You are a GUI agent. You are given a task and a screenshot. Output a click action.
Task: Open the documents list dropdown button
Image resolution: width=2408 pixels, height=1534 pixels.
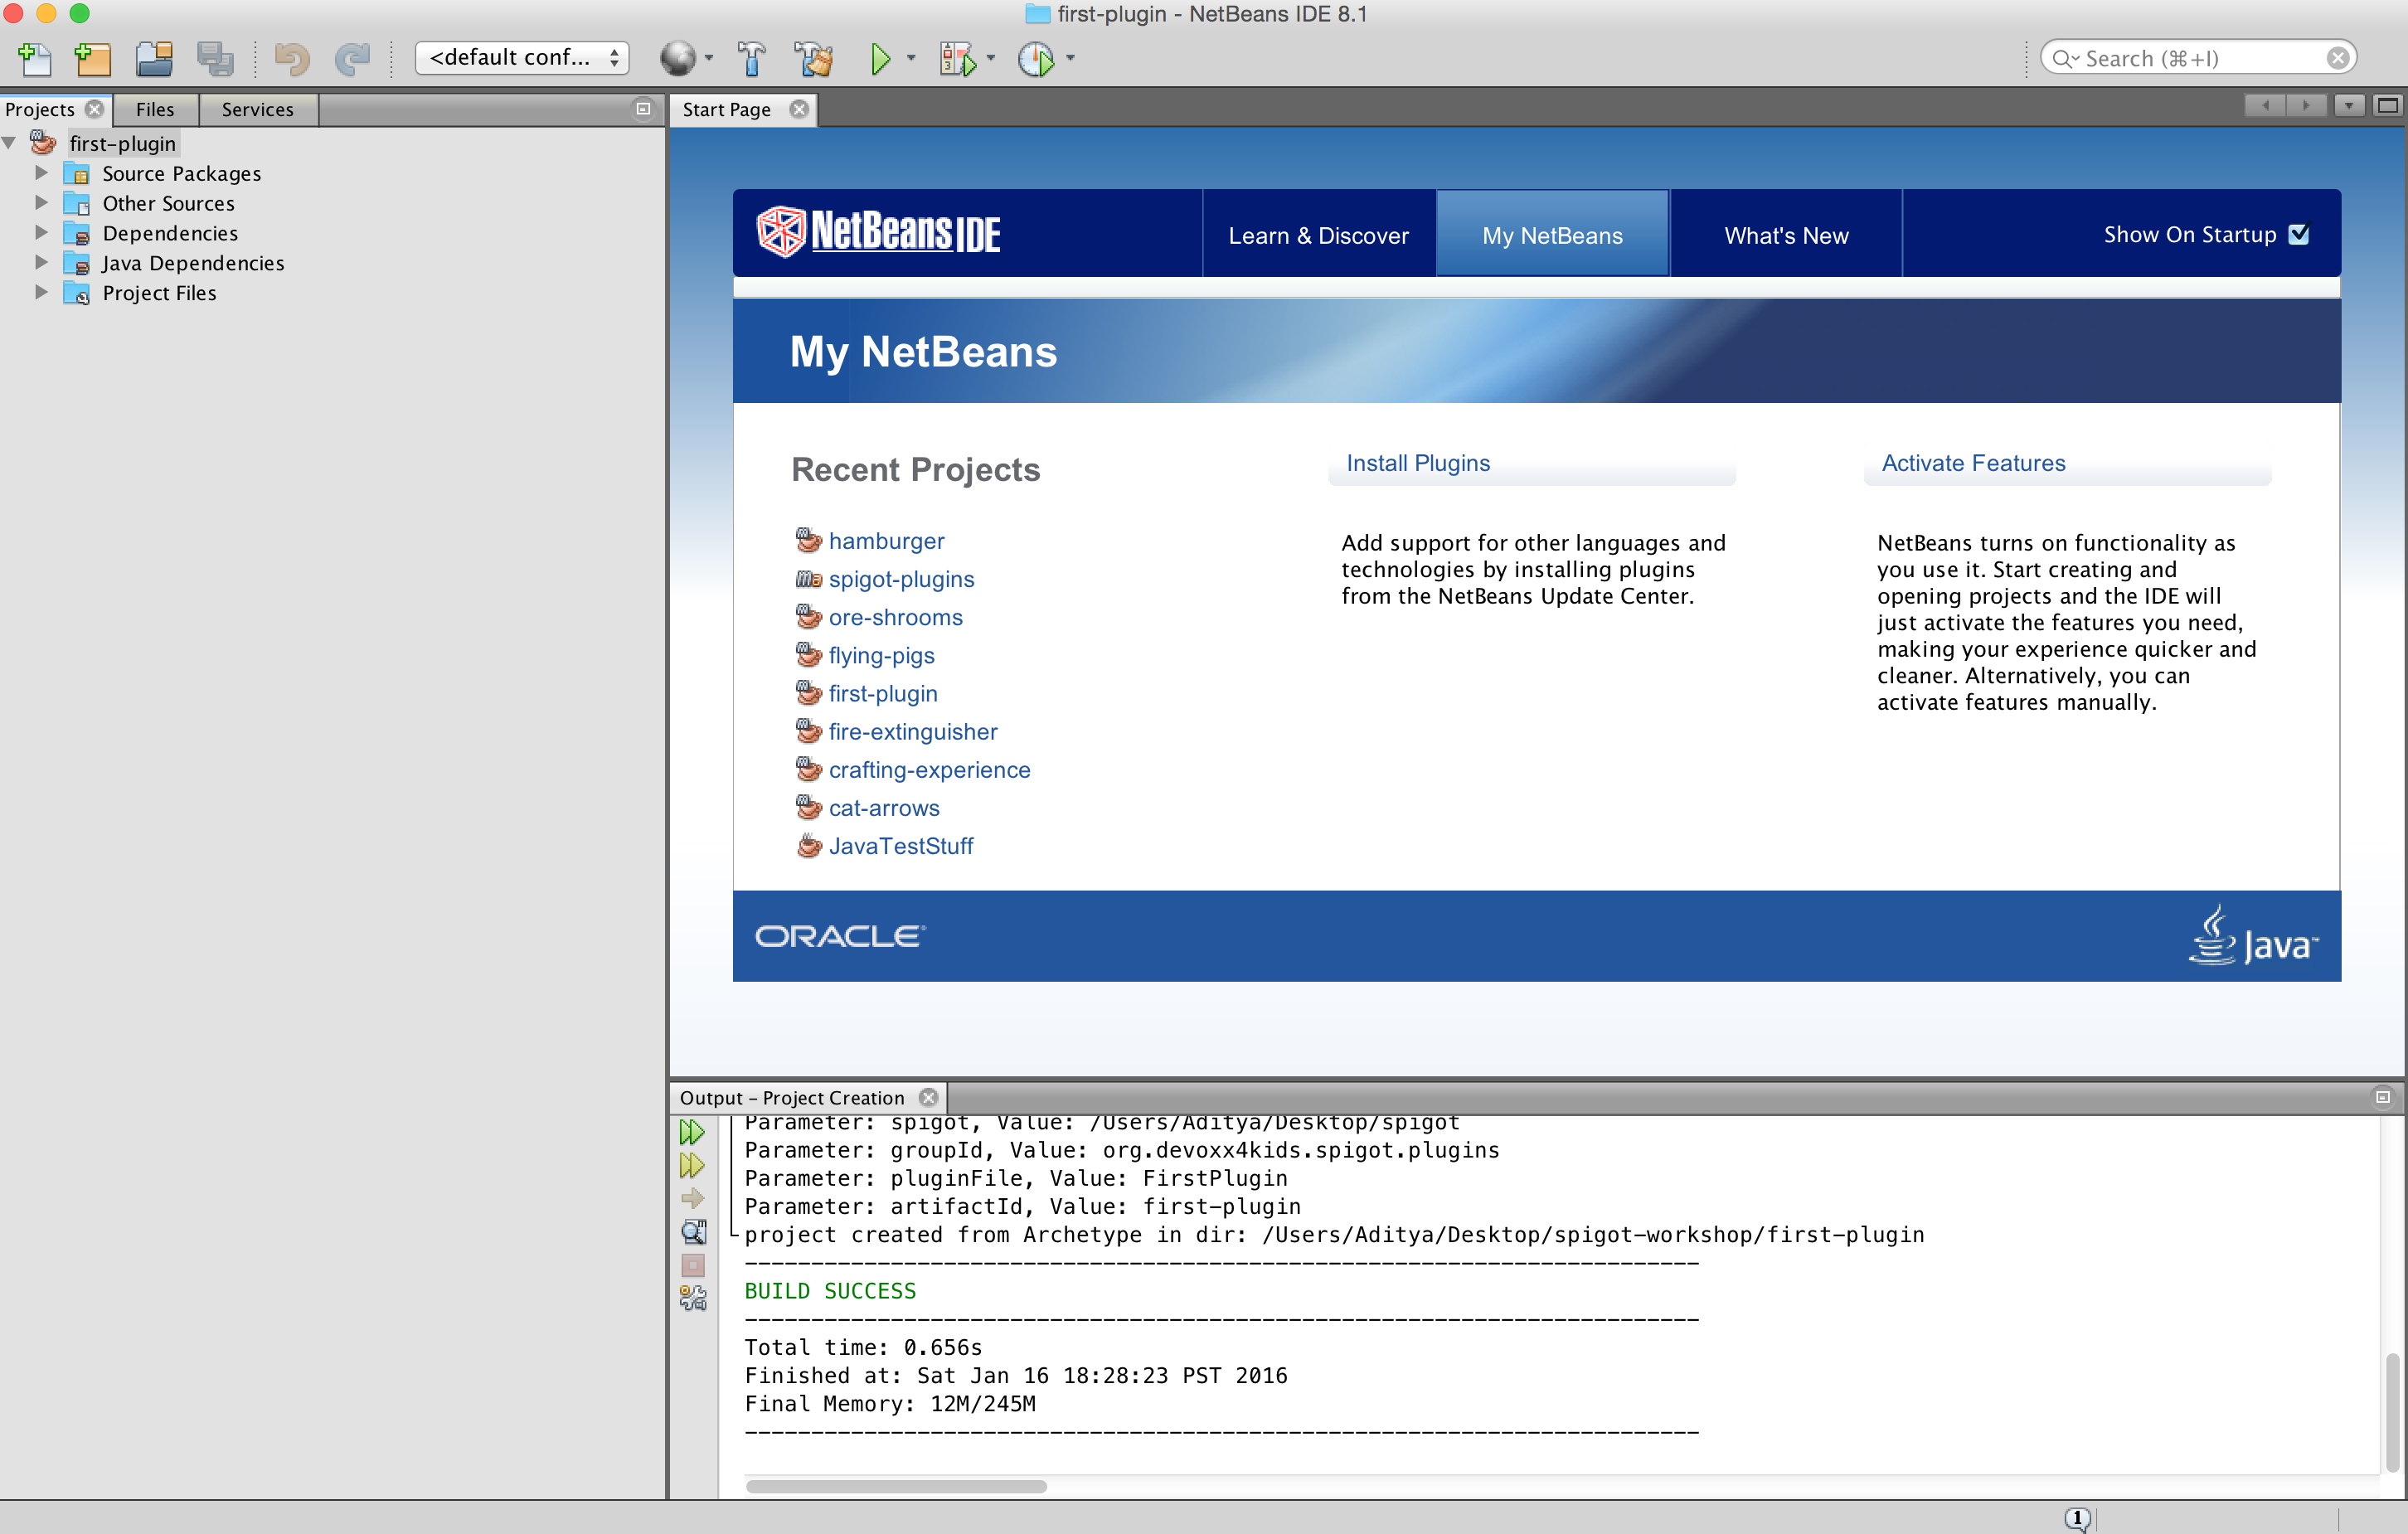point(2349,105)
